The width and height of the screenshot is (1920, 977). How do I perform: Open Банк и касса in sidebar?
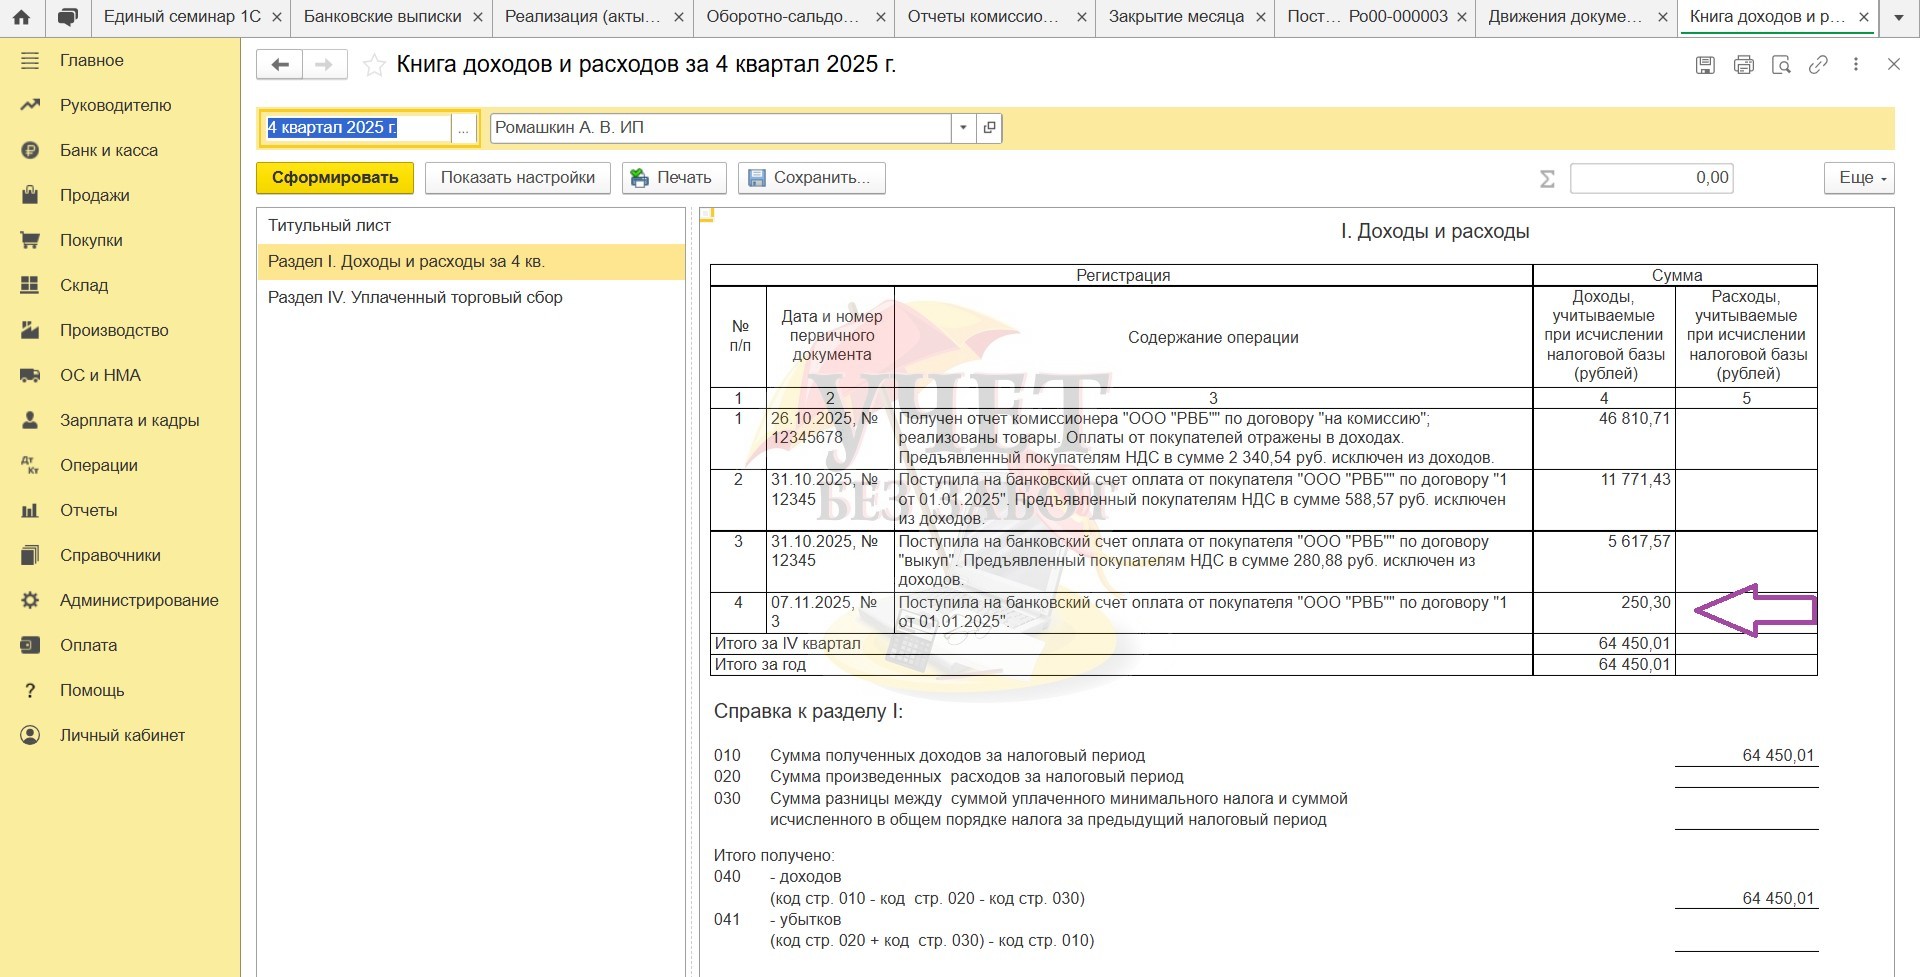point(109,151)
